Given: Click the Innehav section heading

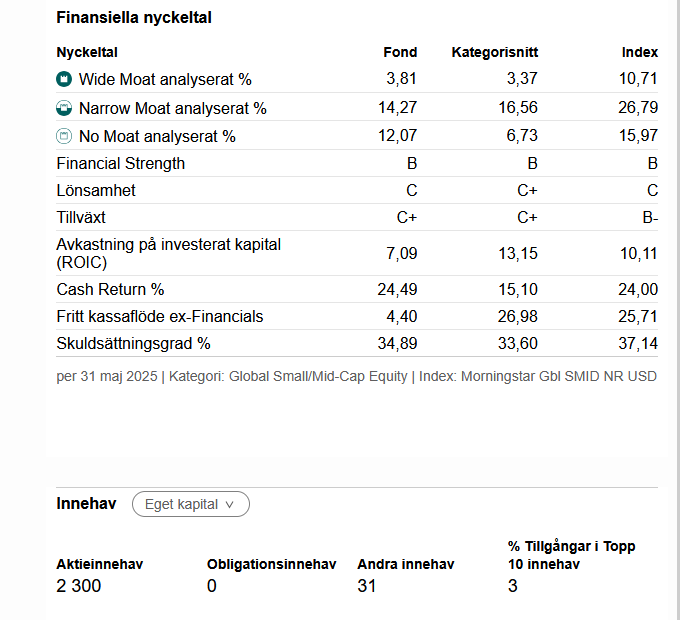Looking at the screenshot, I should (x=86, y=503).
